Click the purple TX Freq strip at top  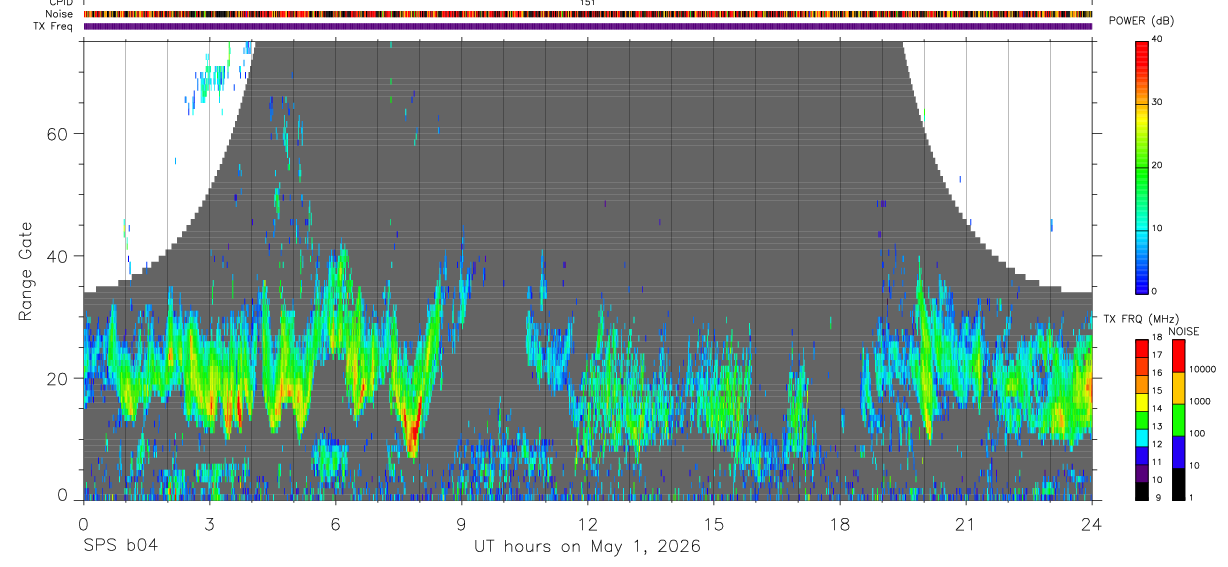pos(588,26)
